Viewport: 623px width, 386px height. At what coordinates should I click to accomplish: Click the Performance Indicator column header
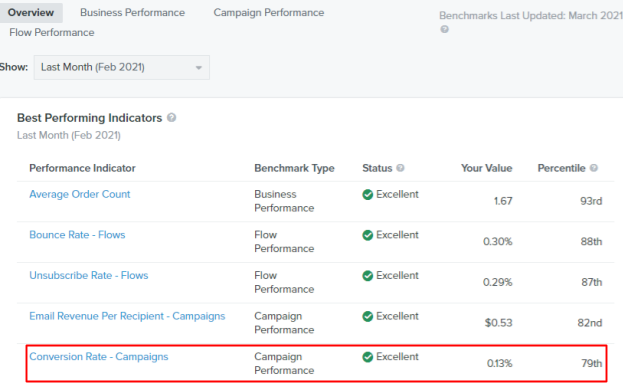pyautogui.click(x=82, y=168)
